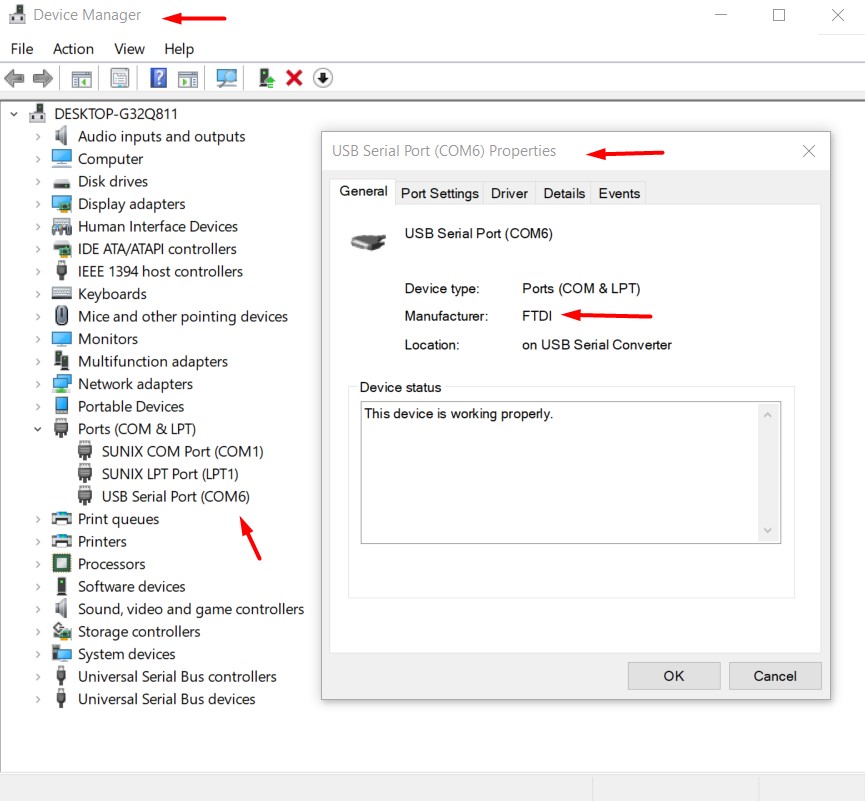Click the Display adapters icon
Viewport: 865px width, 801px height.
coord(61,204)
